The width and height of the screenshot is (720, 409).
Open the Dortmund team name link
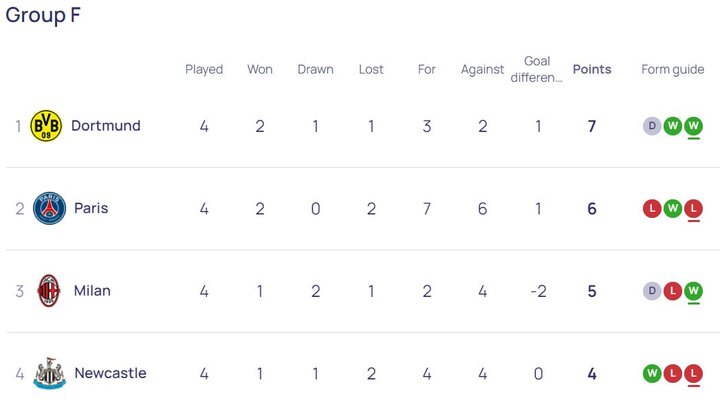[x=106, y=126]
